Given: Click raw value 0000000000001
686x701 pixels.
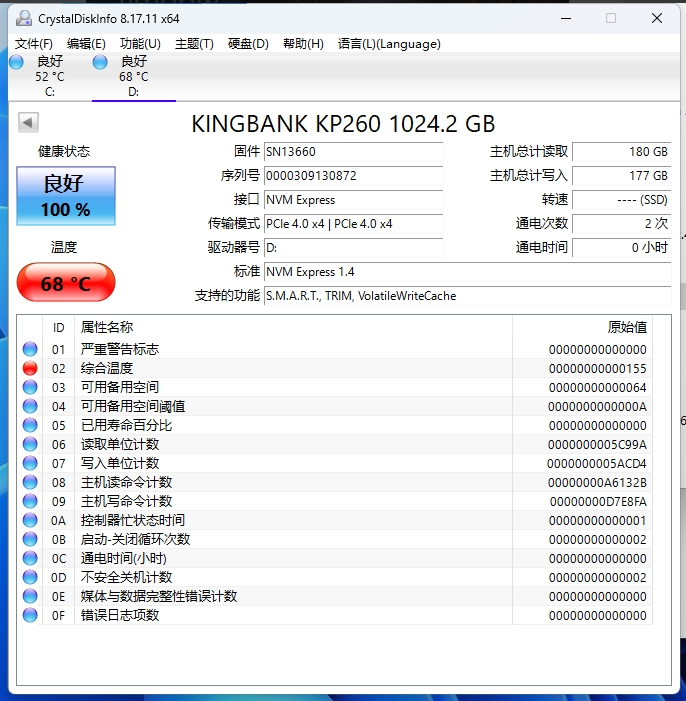Looking at the screenshot, I should pos(597,520).
